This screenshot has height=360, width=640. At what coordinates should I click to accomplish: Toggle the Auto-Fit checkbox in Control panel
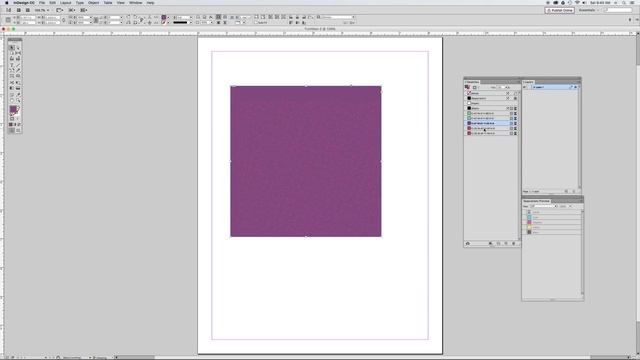point(256,22)
